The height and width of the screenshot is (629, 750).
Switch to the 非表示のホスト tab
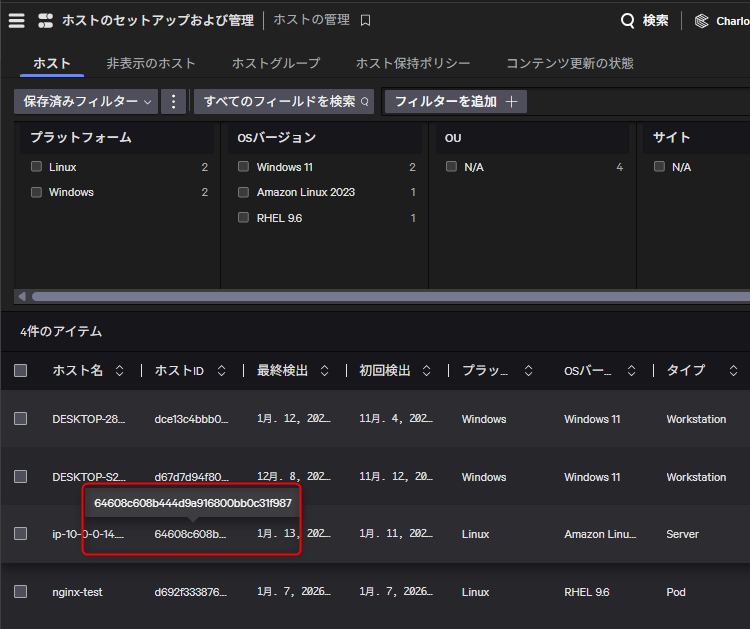click(x=151, y=63)
